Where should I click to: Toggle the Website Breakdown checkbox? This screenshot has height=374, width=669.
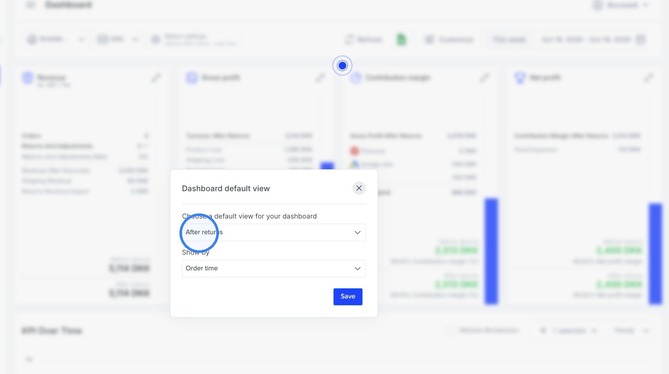click(450, 331)
